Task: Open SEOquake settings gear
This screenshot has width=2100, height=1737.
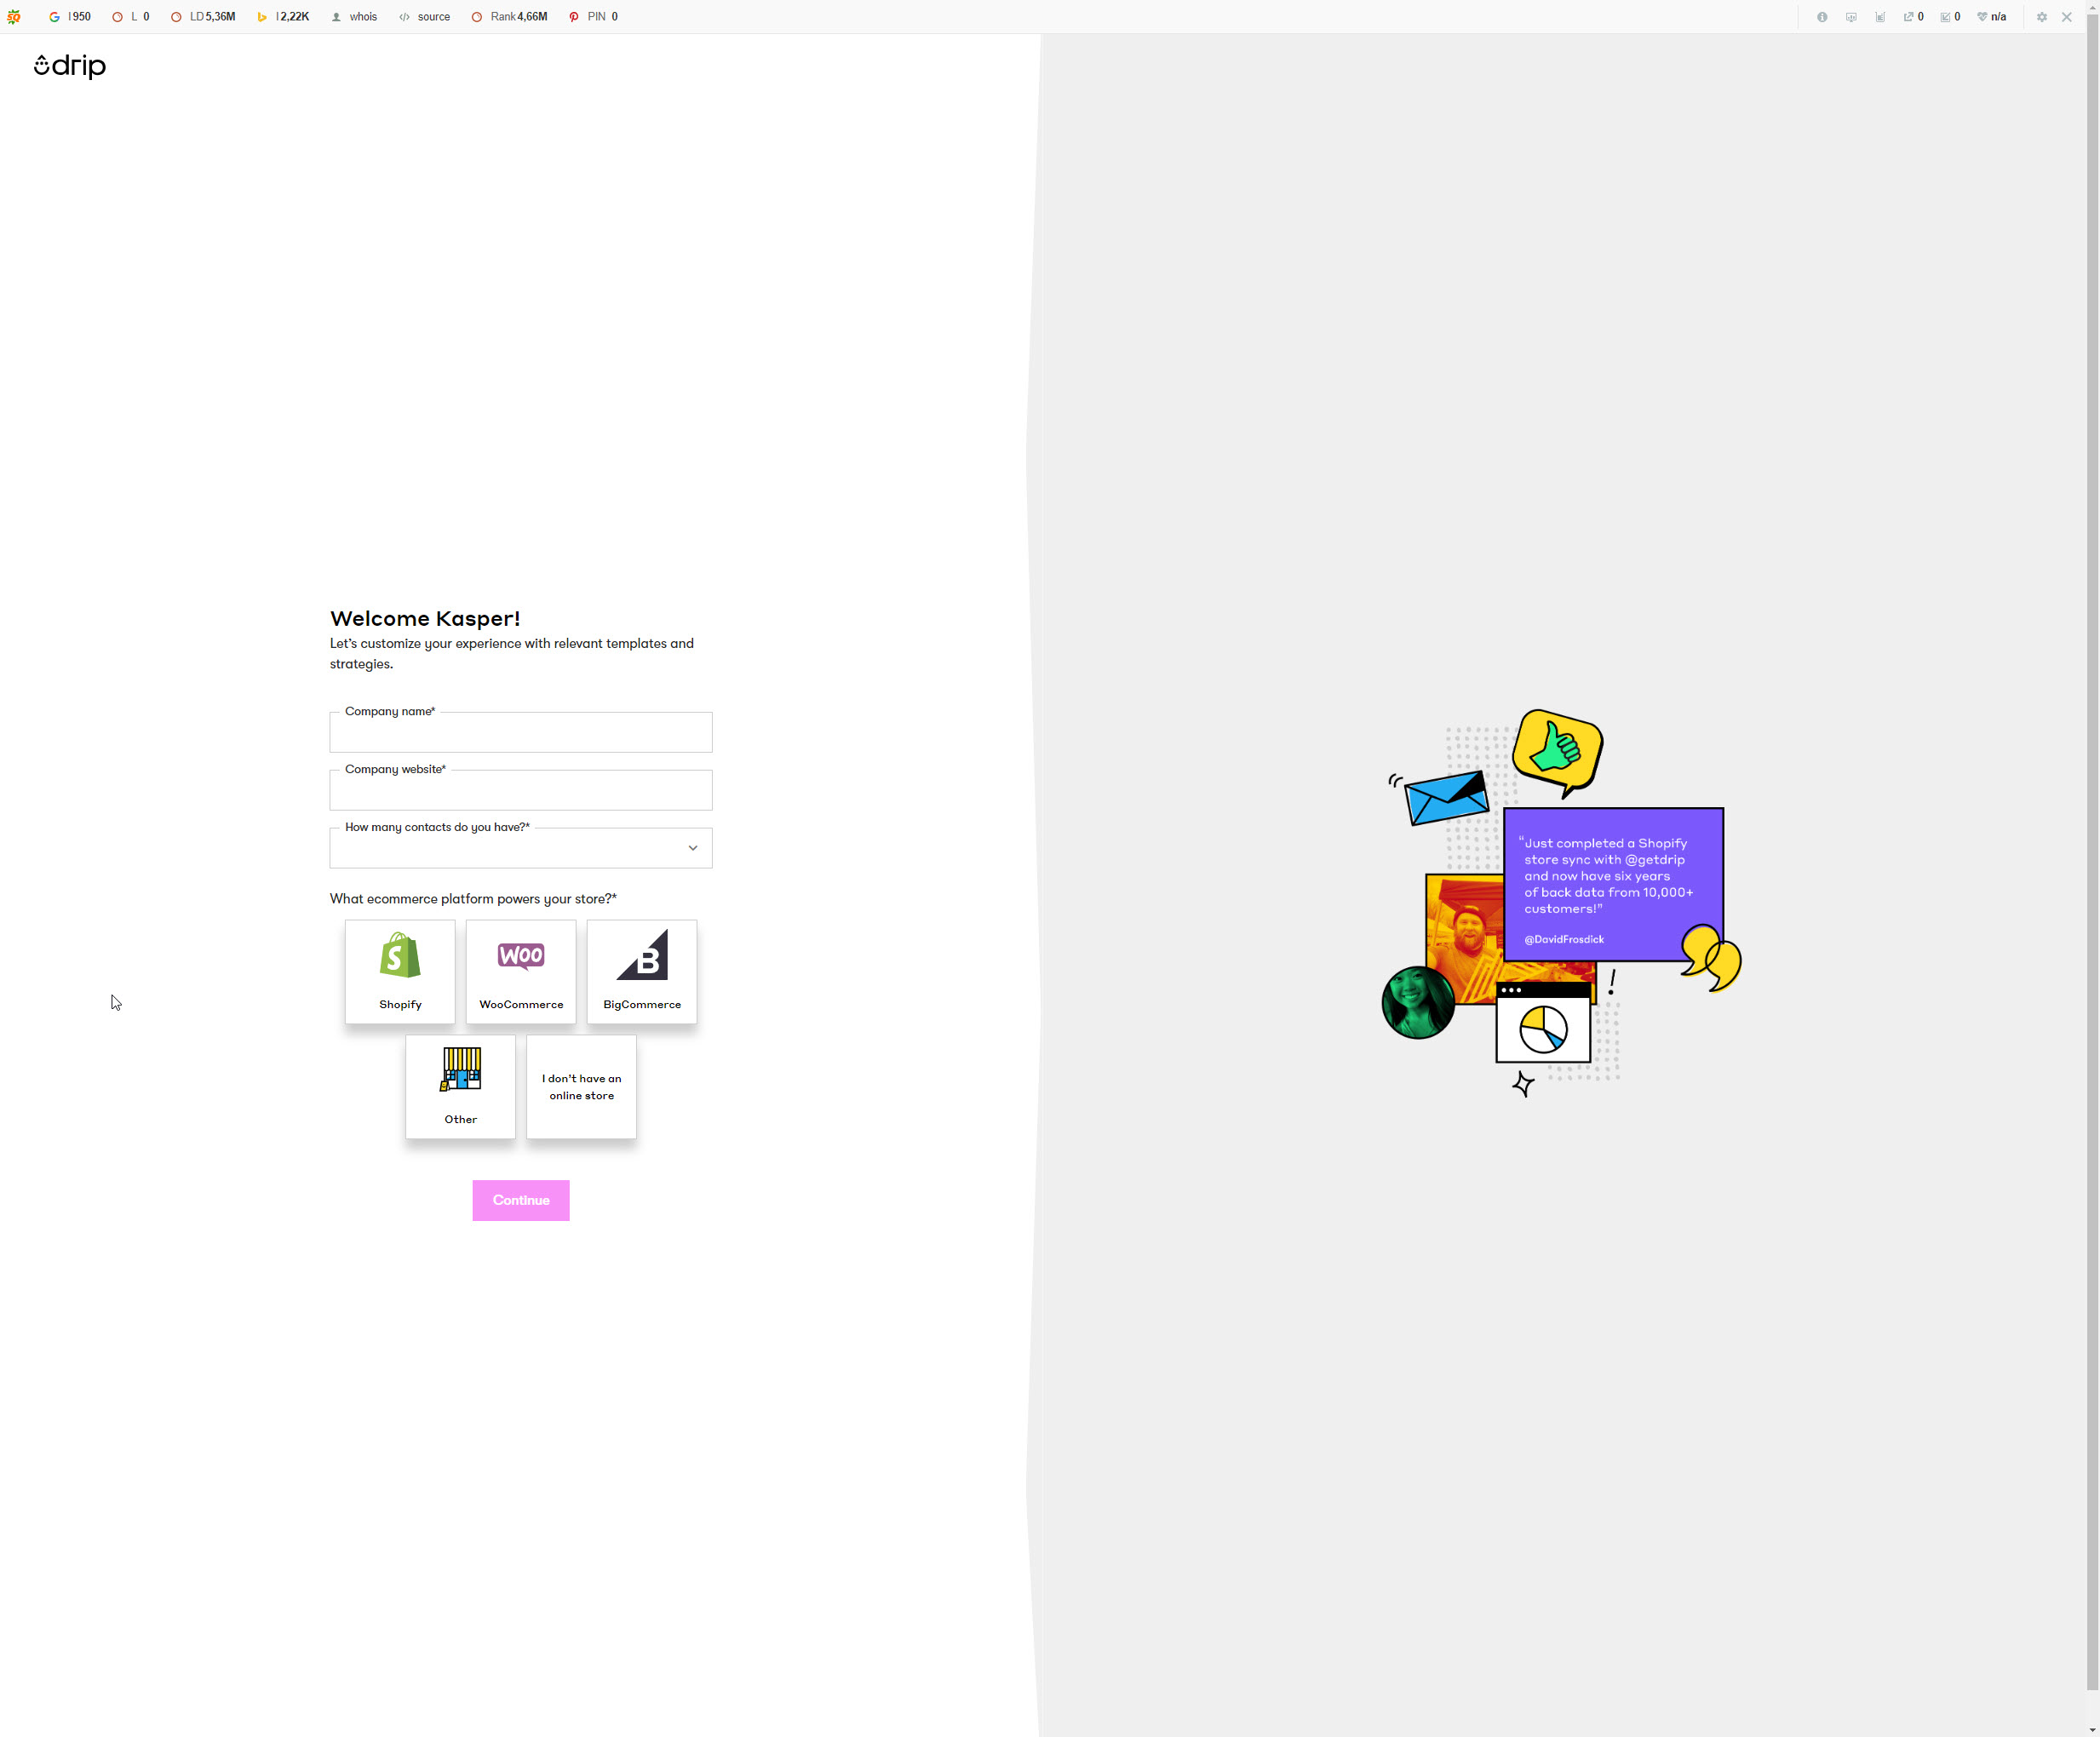Action: pyautogui.click(x=2041, y=17)
